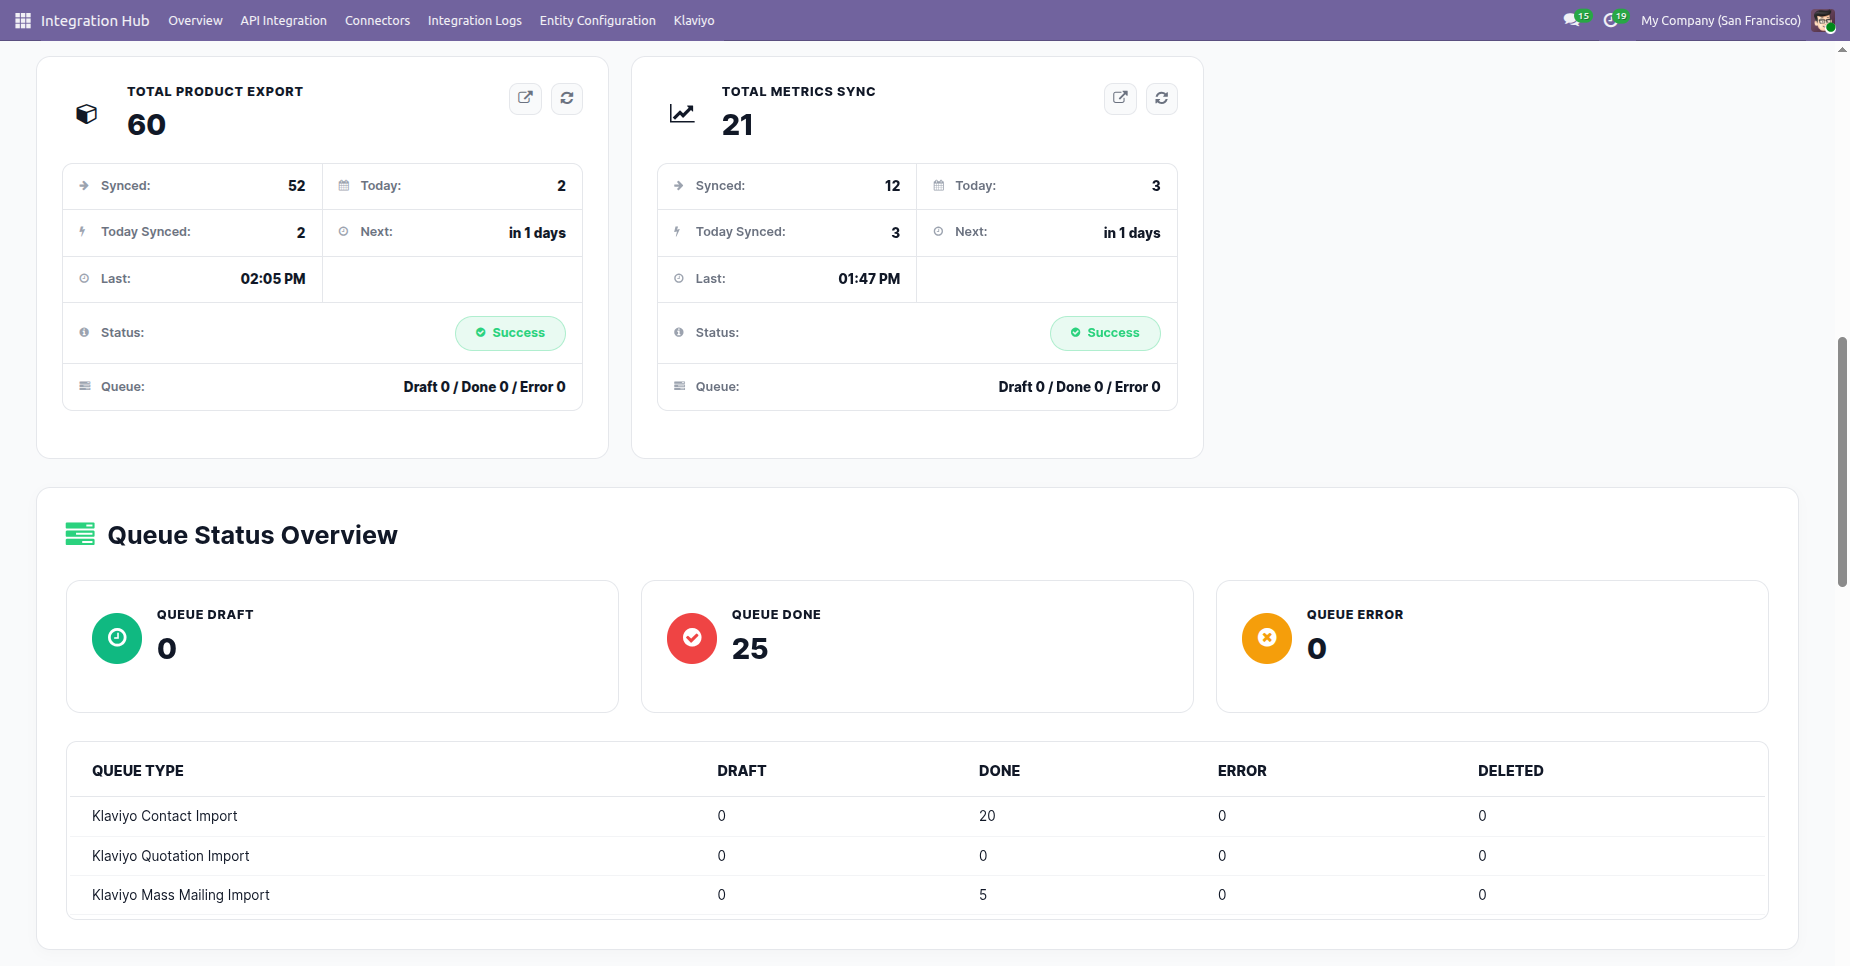The width and height of the screenshot is (1850, 966).
Task: Open external link for Total Product Export
Action: point(526,98)
